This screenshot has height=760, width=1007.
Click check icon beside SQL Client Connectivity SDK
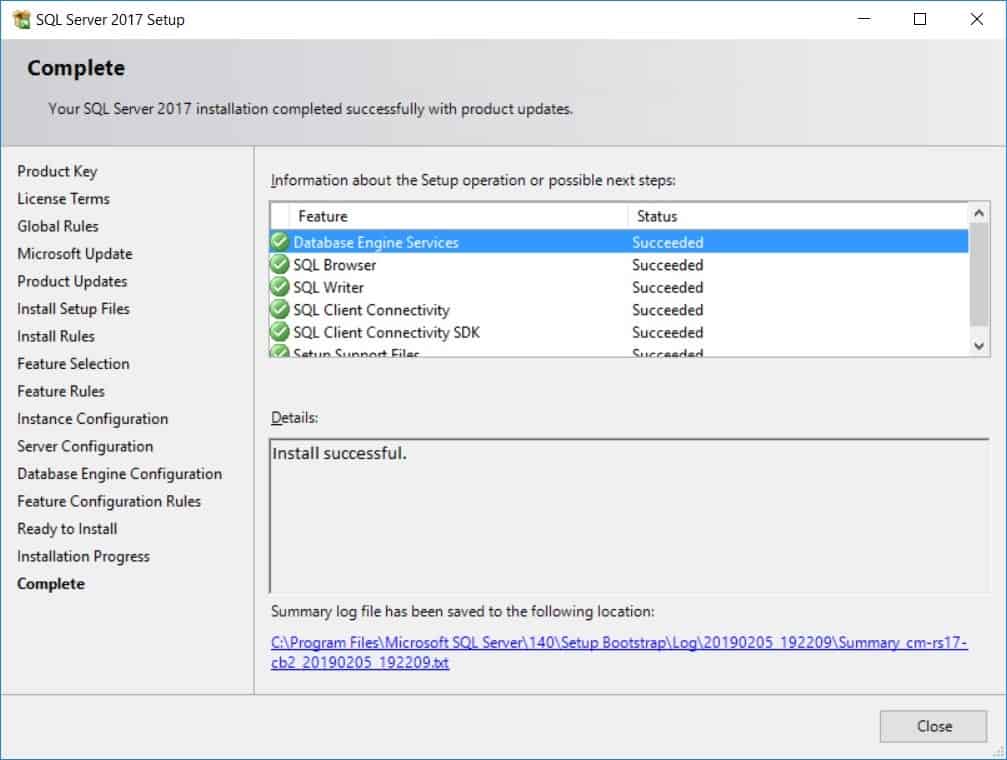click(279, 331)
